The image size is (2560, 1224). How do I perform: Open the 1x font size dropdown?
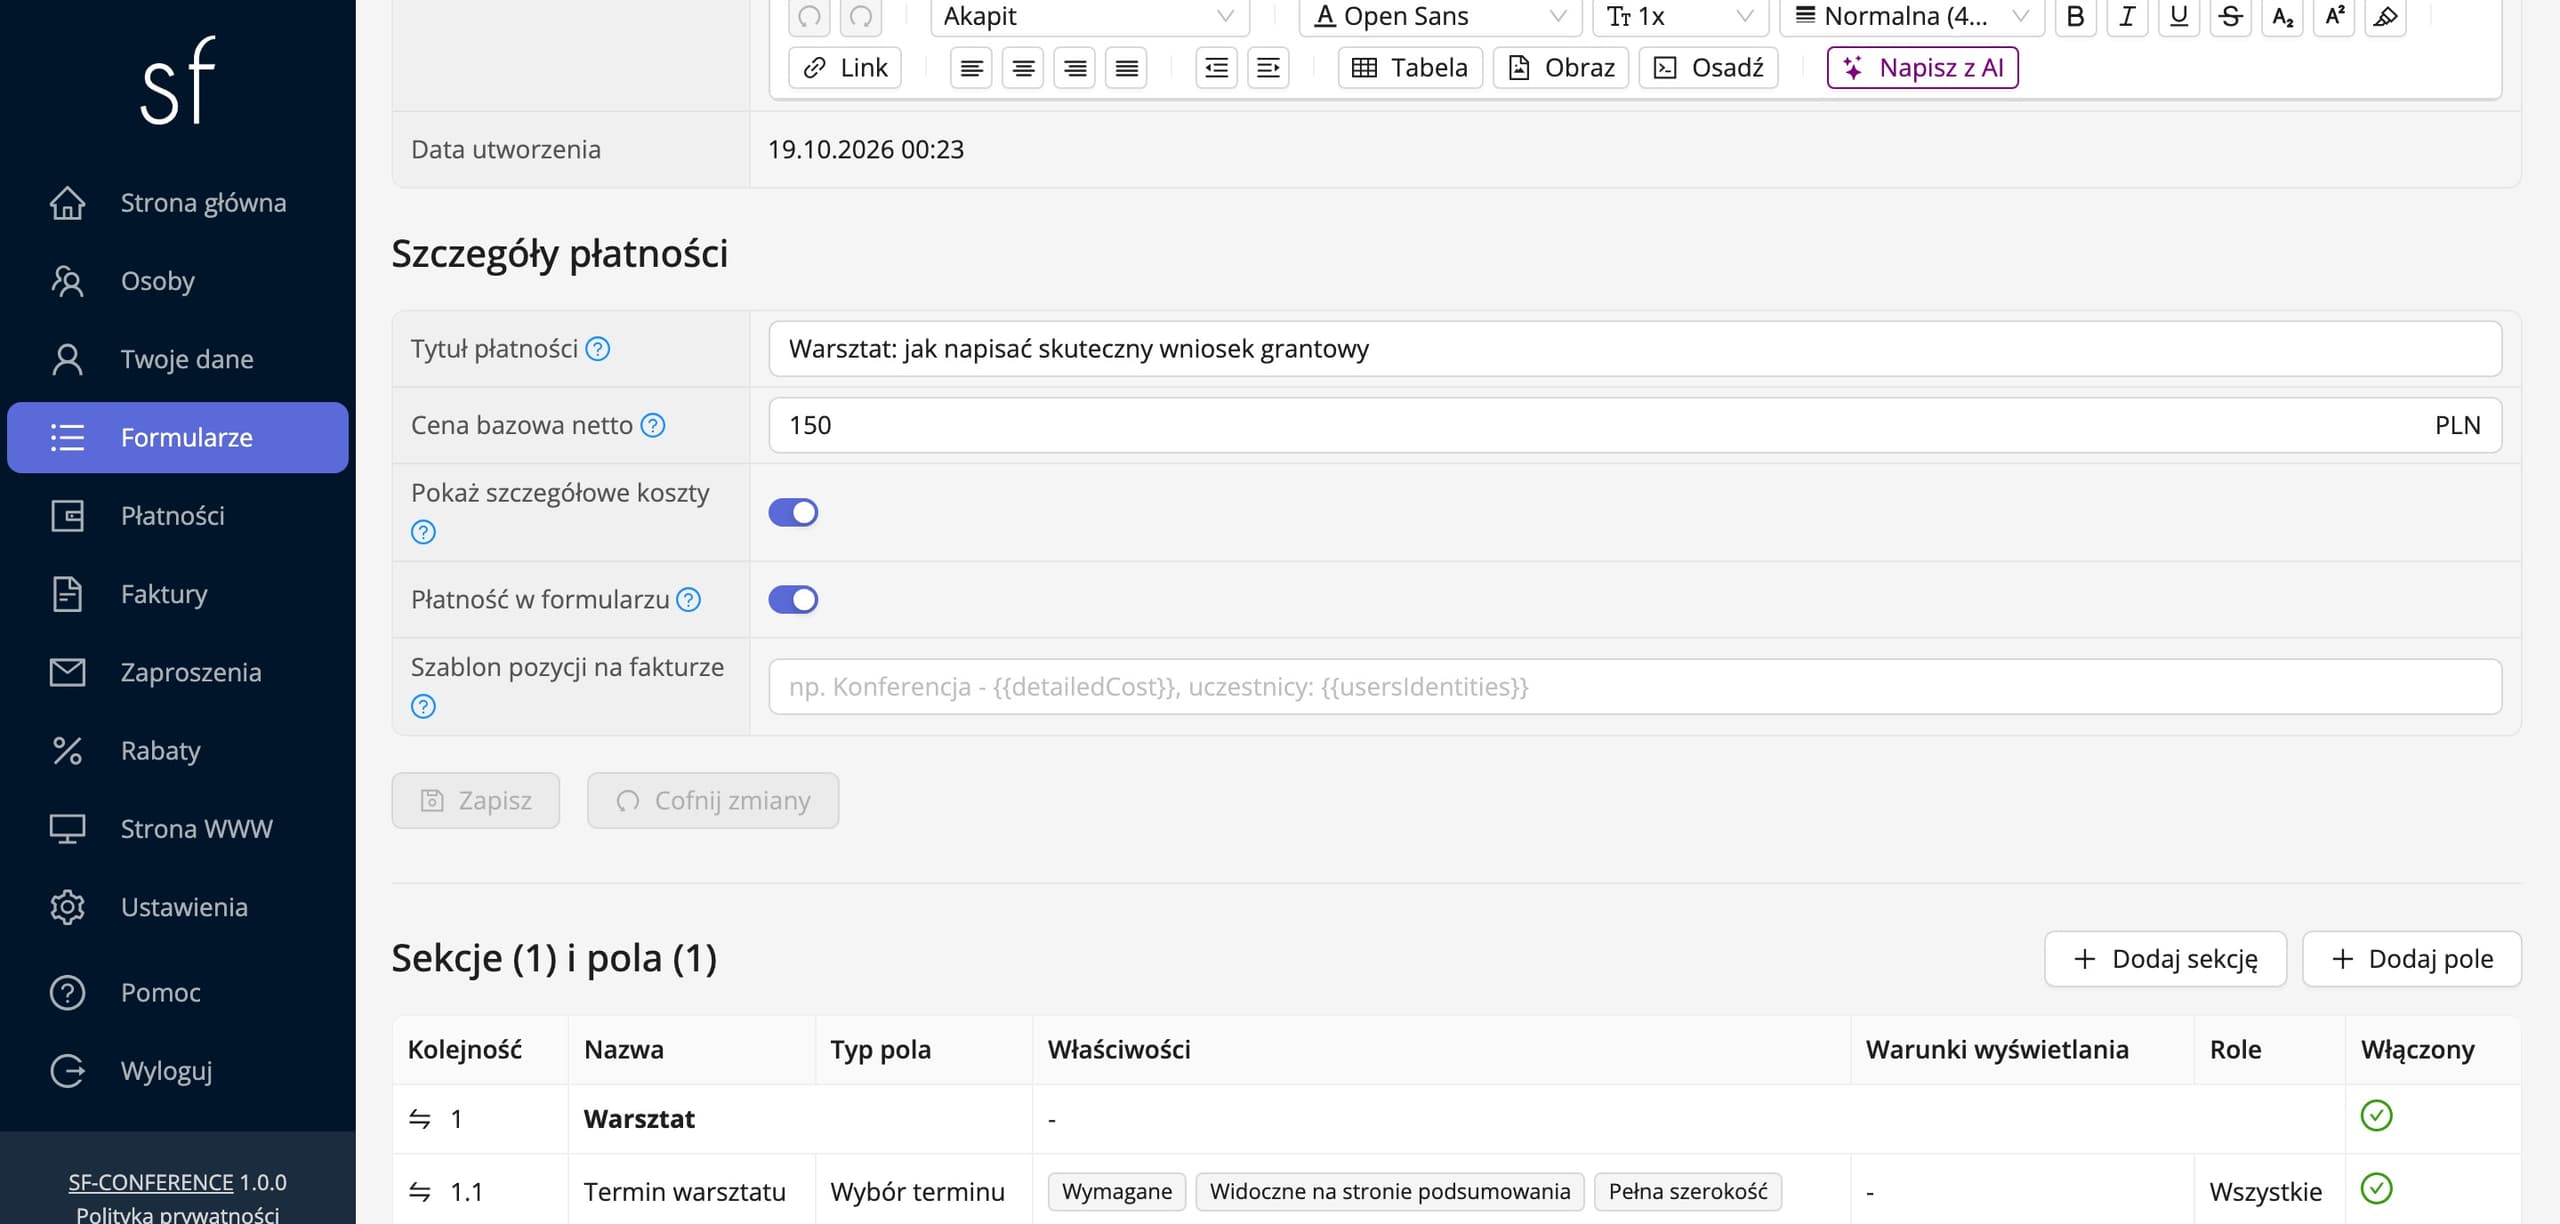[x=1680, y=16]
